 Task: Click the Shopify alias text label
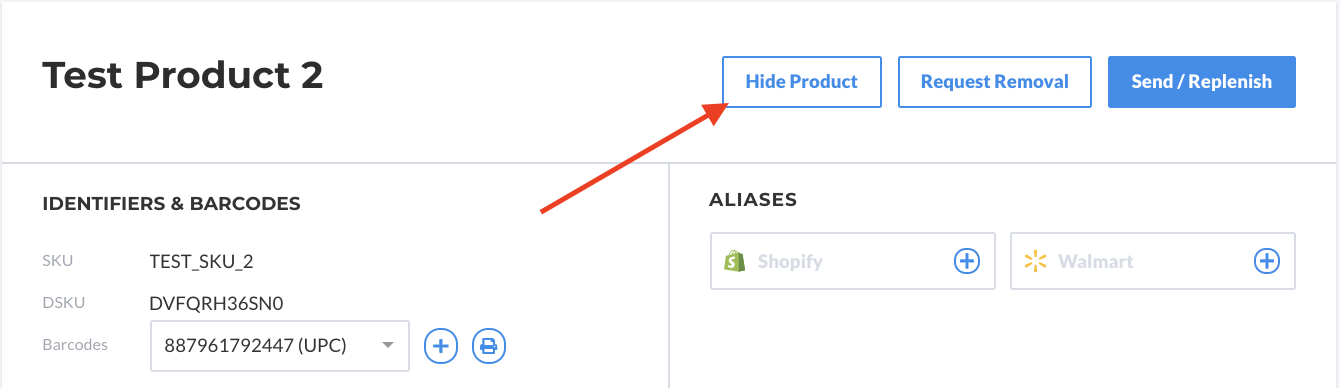coord(790,262)
